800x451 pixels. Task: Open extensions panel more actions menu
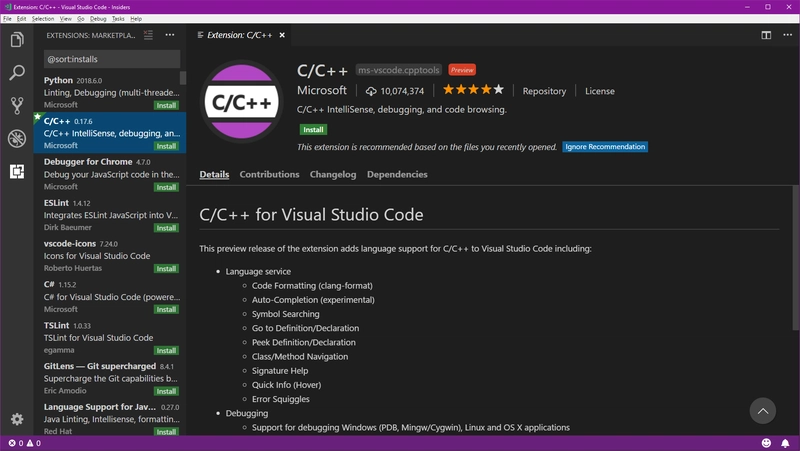click(x=169, y=35)
